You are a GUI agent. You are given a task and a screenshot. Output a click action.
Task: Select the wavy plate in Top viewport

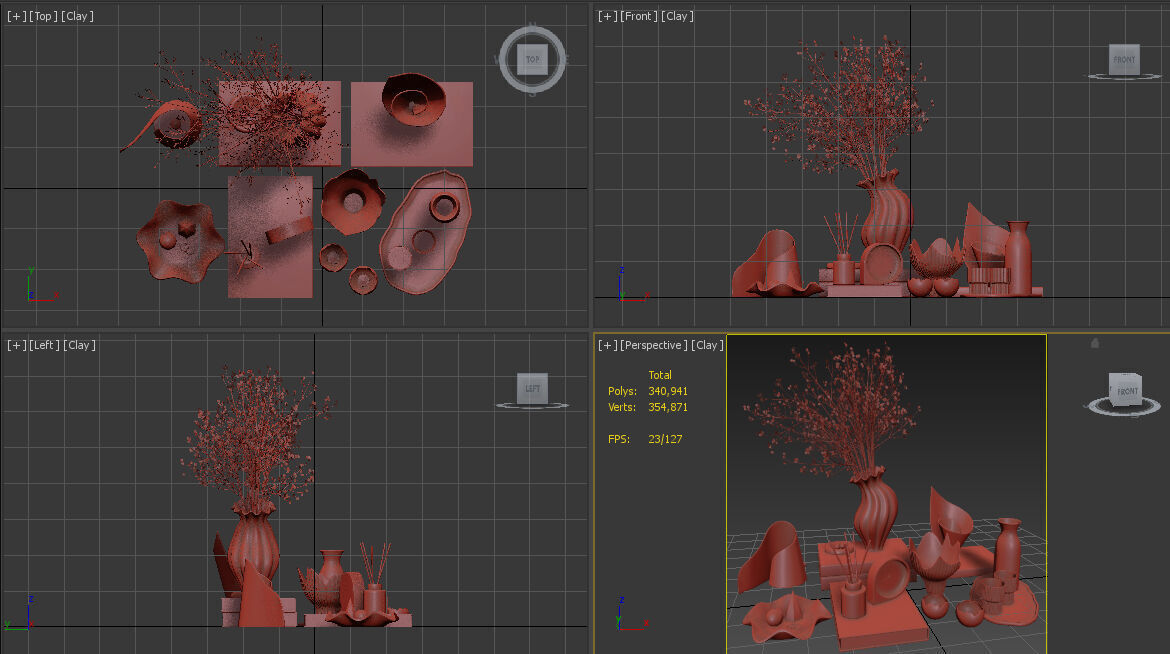click(x=180, y=240)
